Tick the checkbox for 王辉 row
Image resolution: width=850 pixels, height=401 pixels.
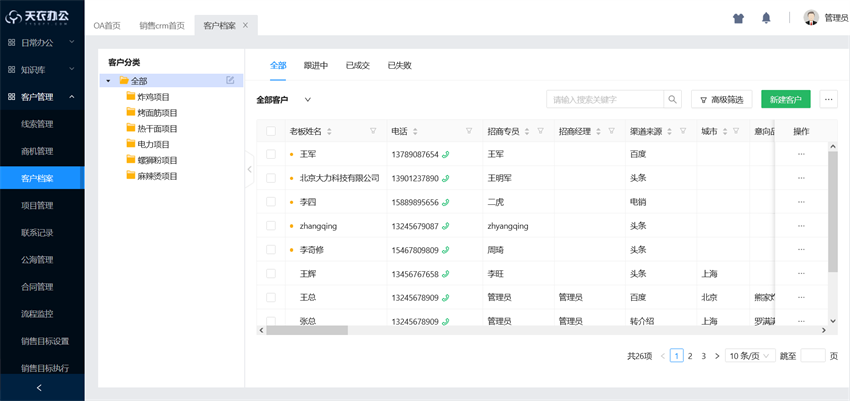tap(271, 274)
